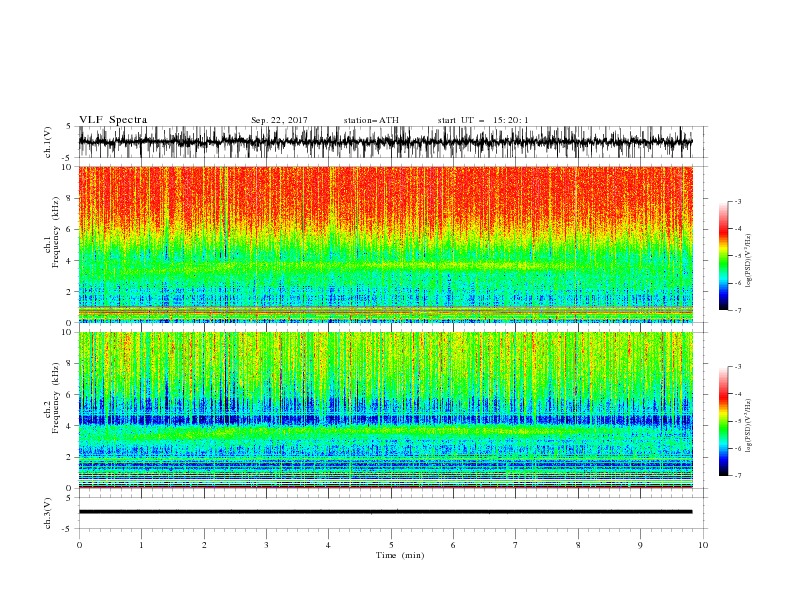Click time axis tick label "3"
Viewport: 792px width, 612px height.
coord(266,545)
